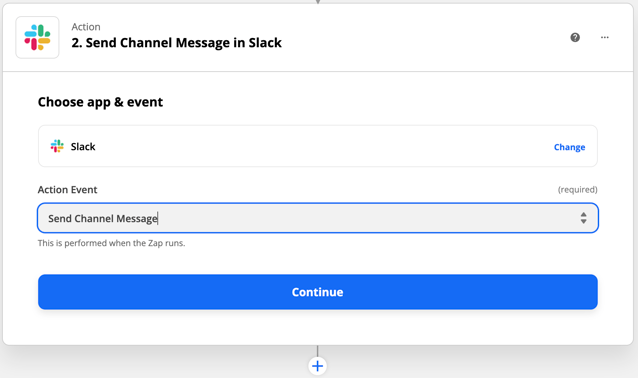Click the blue Continue button

click(x=318, y=292)
